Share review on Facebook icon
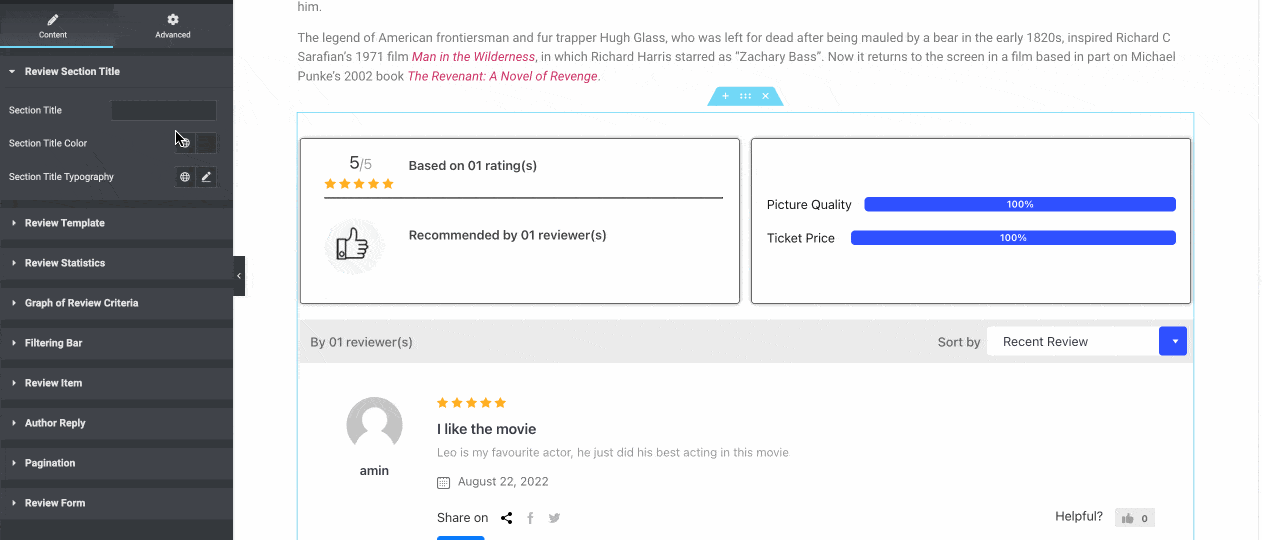Screen dimensions: 1262x540 point(530,518)
